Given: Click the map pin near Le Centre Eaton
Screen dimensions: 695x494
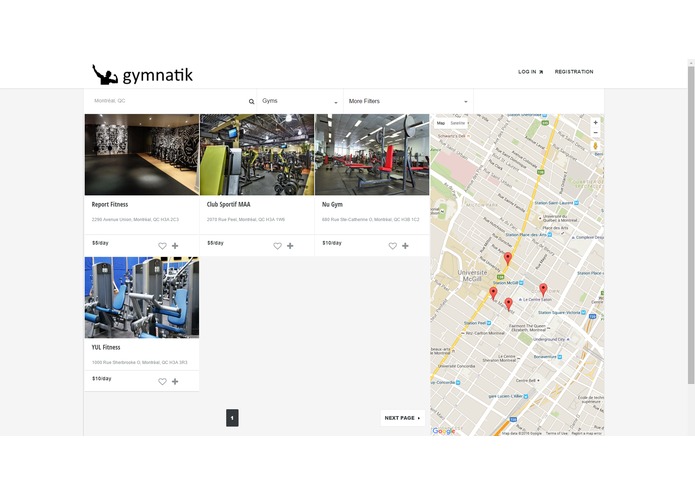Looking at the screenshot, I should tap(543, 290).
